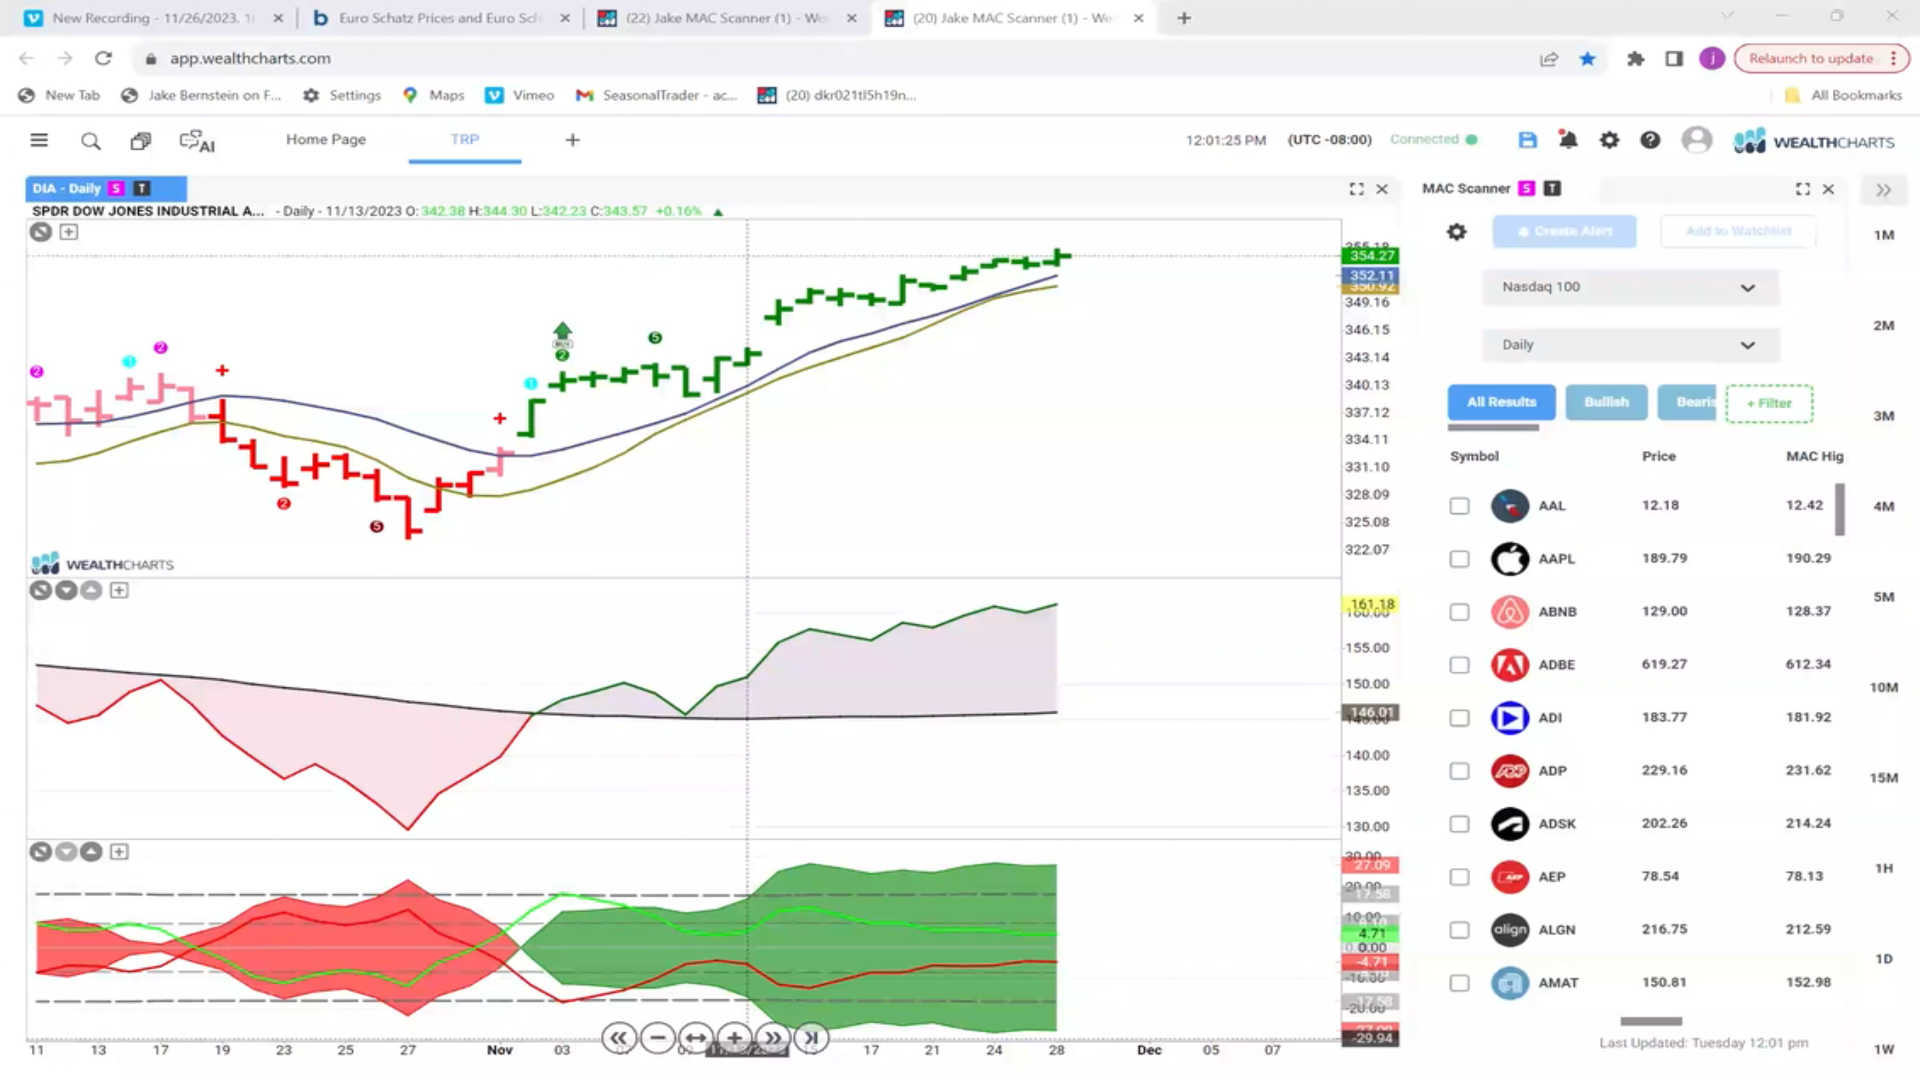Expand the Nasdaq 100 universe dropdown
This screenshot has width=1920, height=1080.
click(x=1630, y=287)
